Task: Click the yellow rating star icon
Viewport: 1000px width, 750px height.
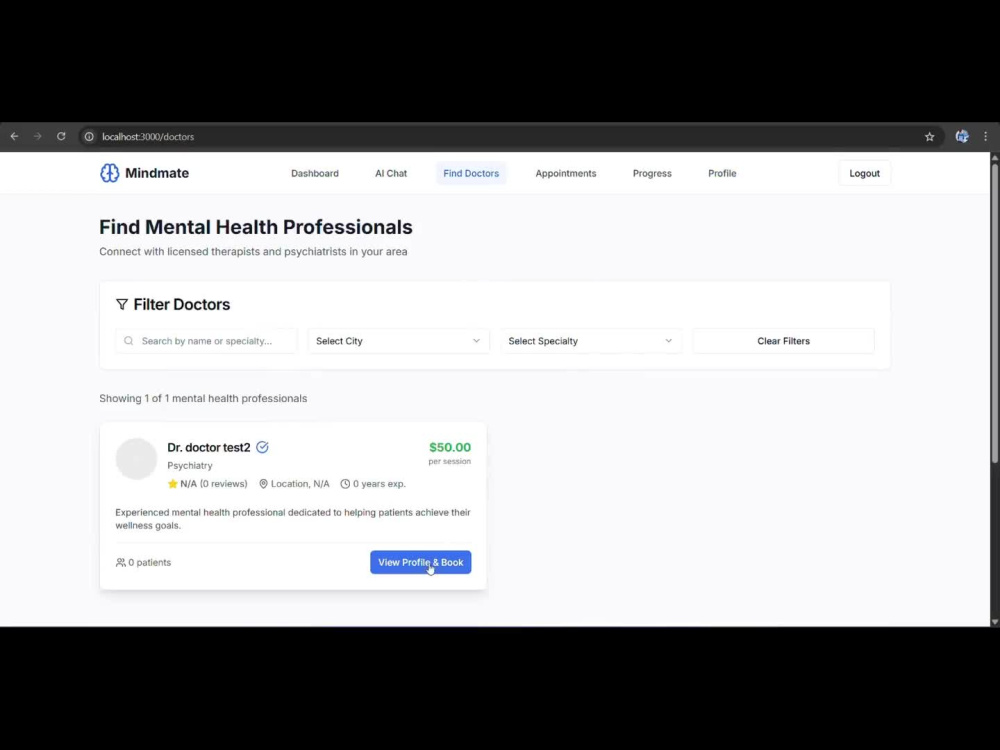Action: tap(172, 483)
